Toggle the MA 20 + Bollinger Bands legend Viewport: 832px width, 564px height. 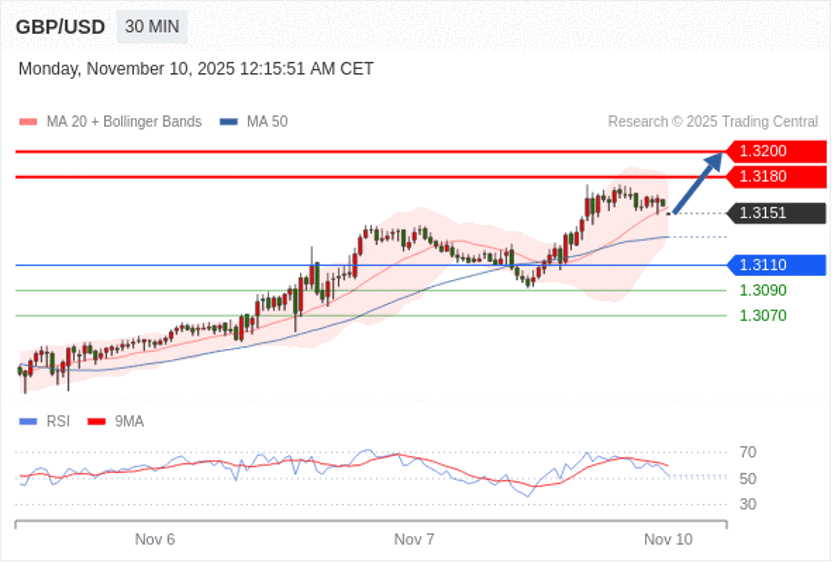click(x=123, y=122)
